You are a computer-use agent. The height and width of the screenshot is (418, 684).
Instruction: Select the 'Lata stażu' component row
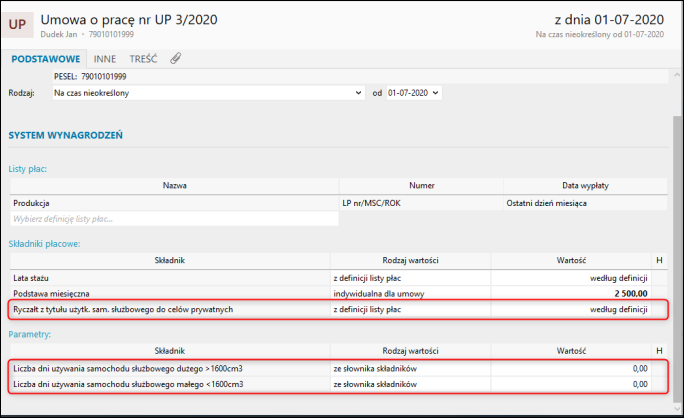(x=339, y=278)
